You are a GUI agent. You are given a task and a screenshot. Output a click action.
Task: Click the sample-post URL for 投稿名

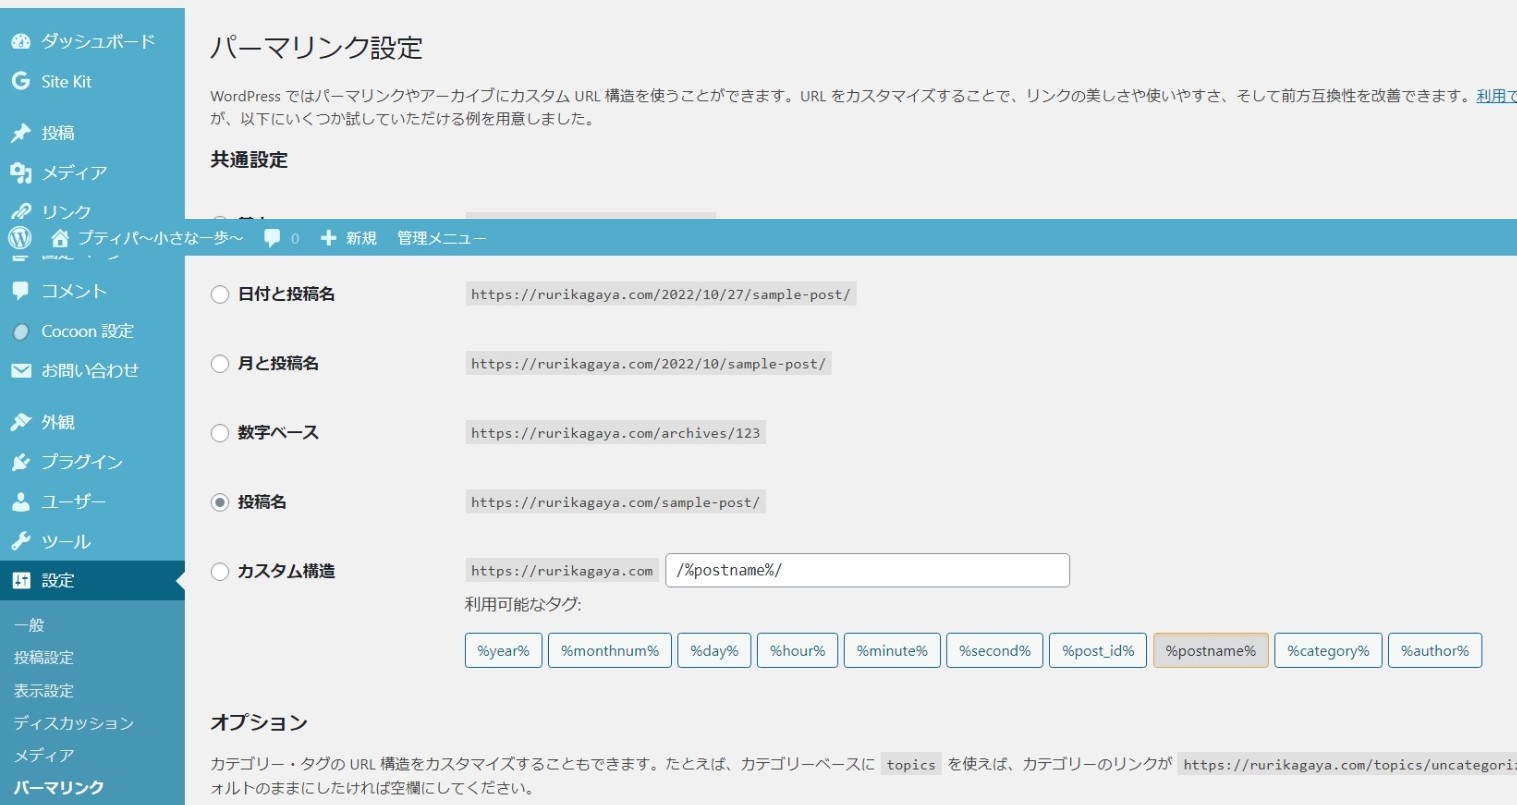coord(616,502)
